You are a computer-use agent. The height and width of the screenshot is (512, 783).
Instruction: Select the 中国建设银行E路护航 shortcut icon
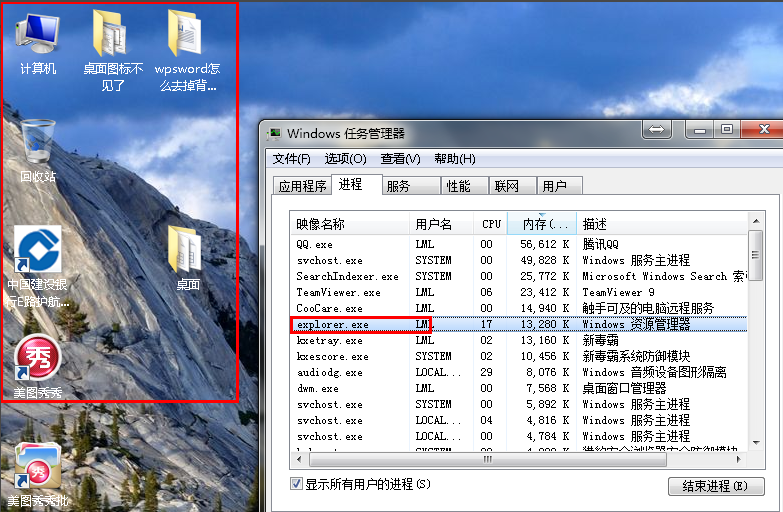tap(38, 266)
